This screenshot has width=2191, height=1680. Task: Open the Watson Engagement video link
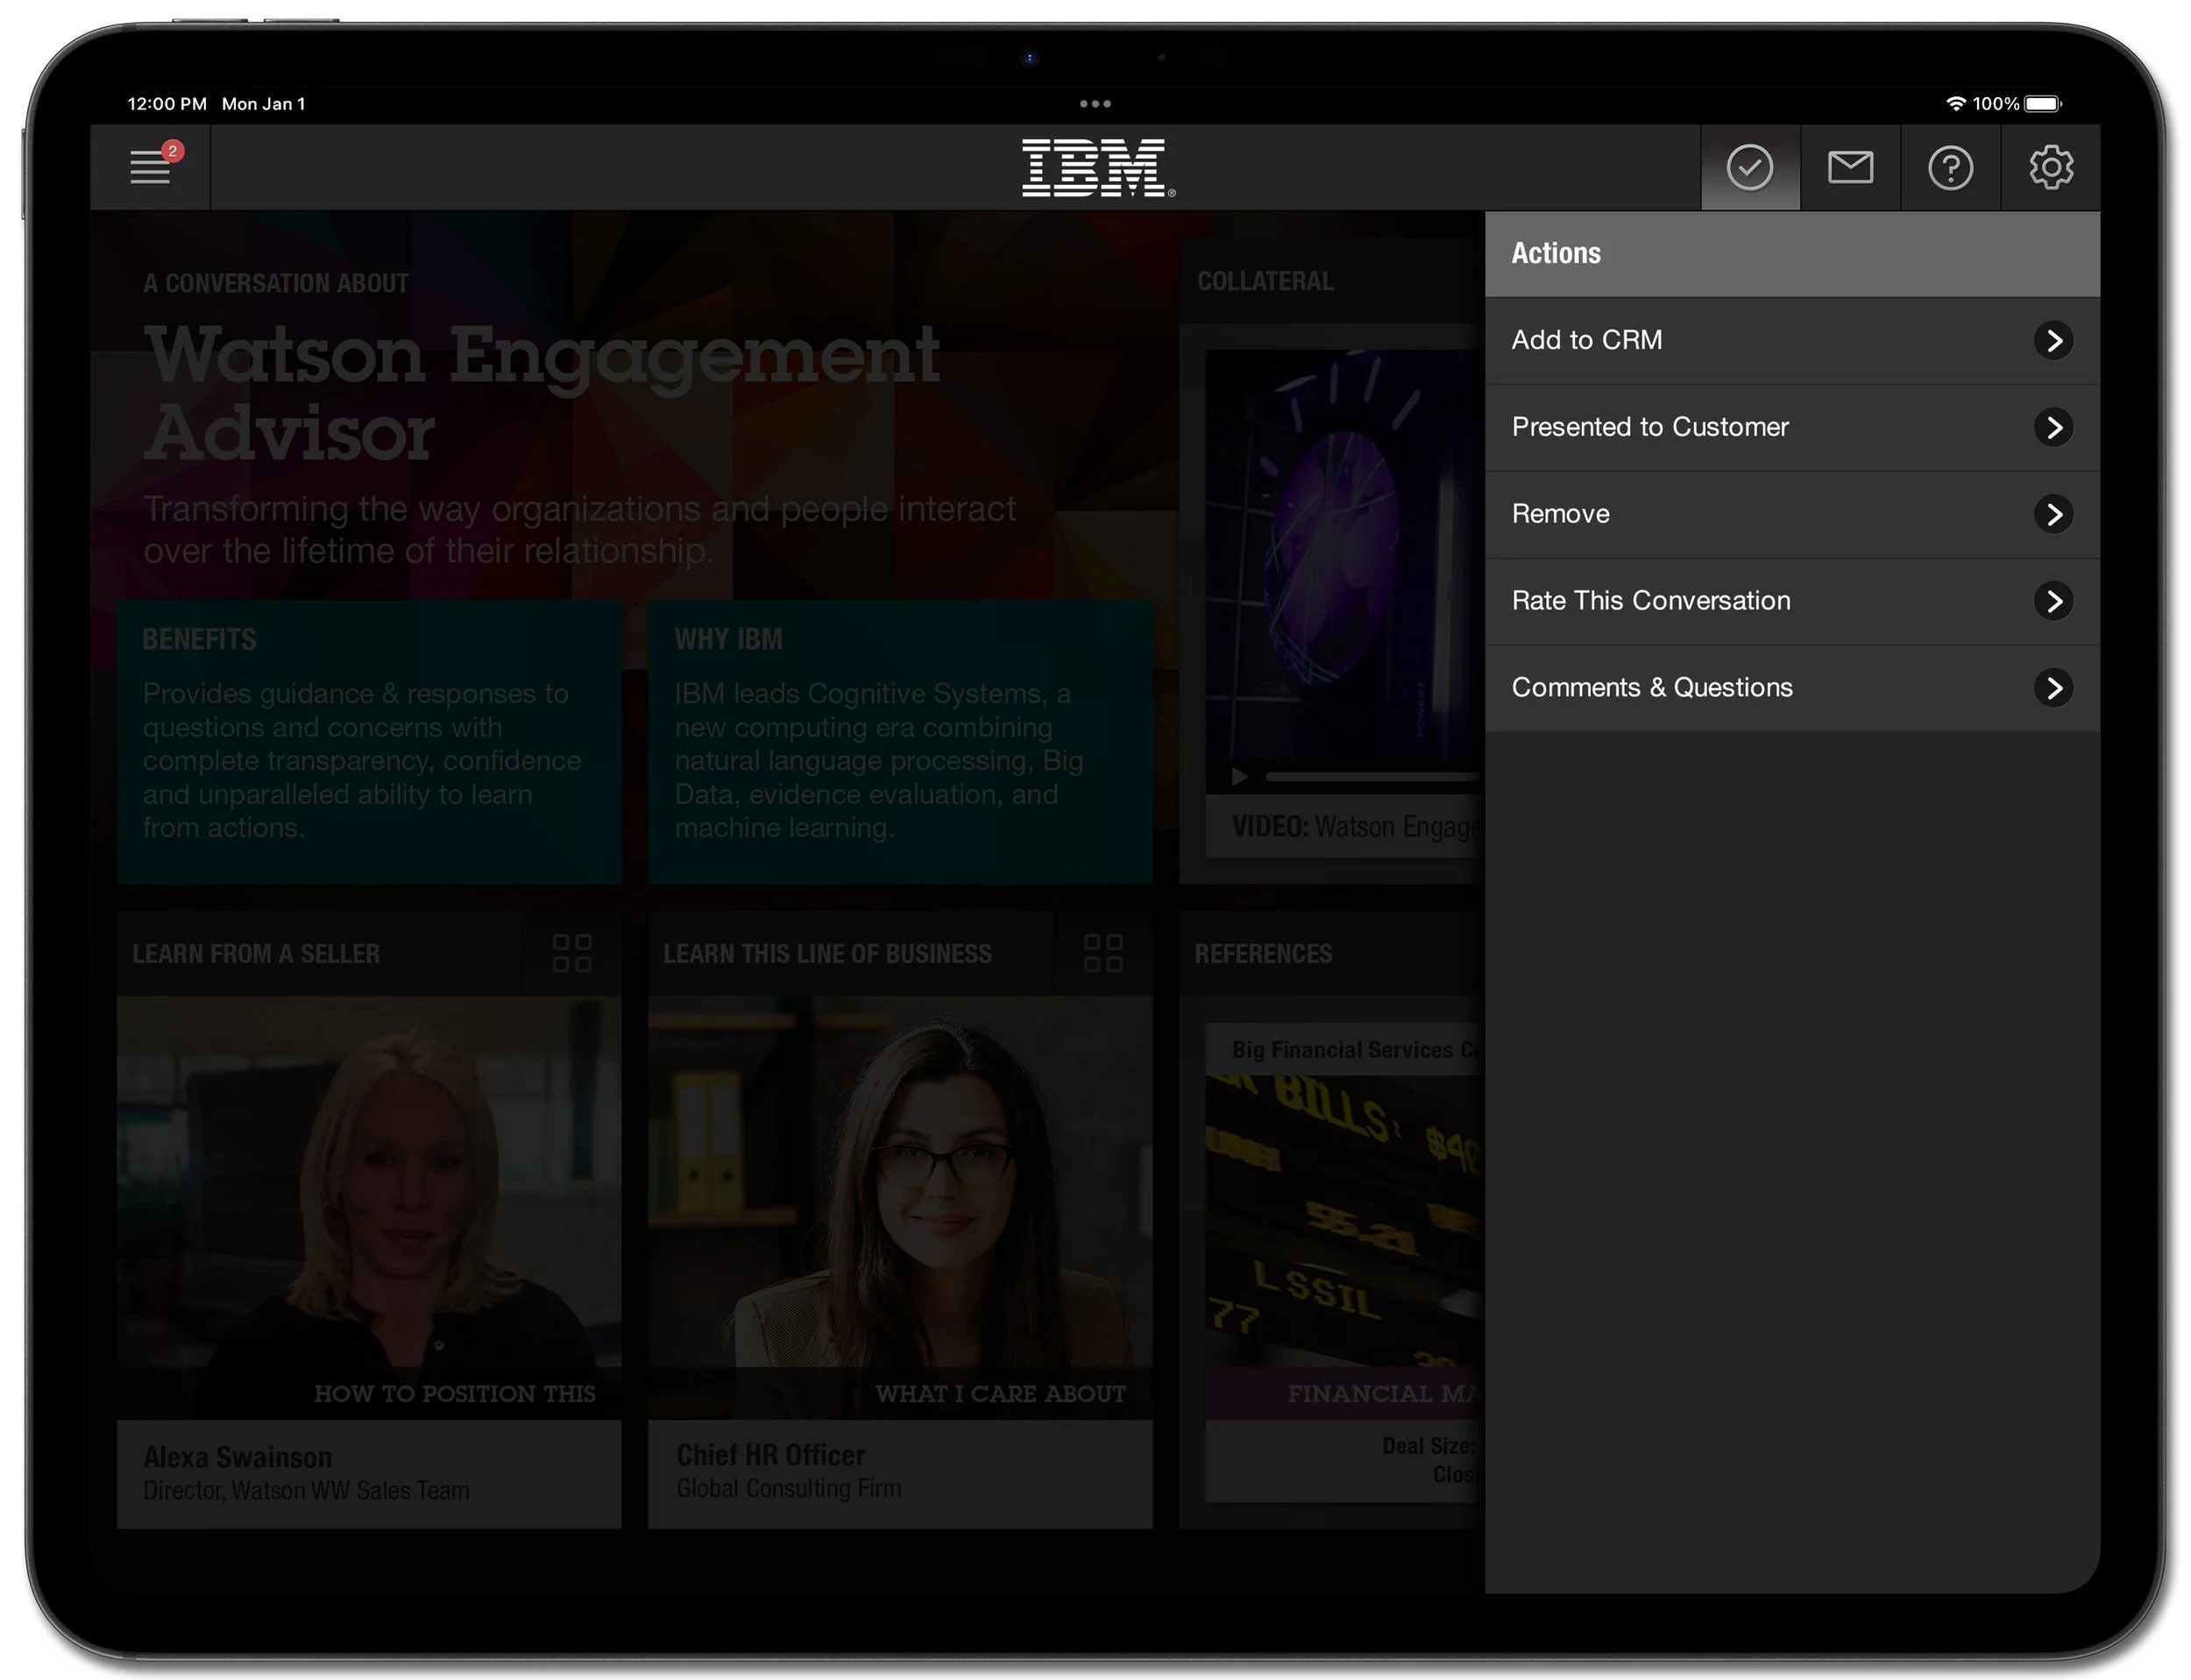tap(1330, 826)
